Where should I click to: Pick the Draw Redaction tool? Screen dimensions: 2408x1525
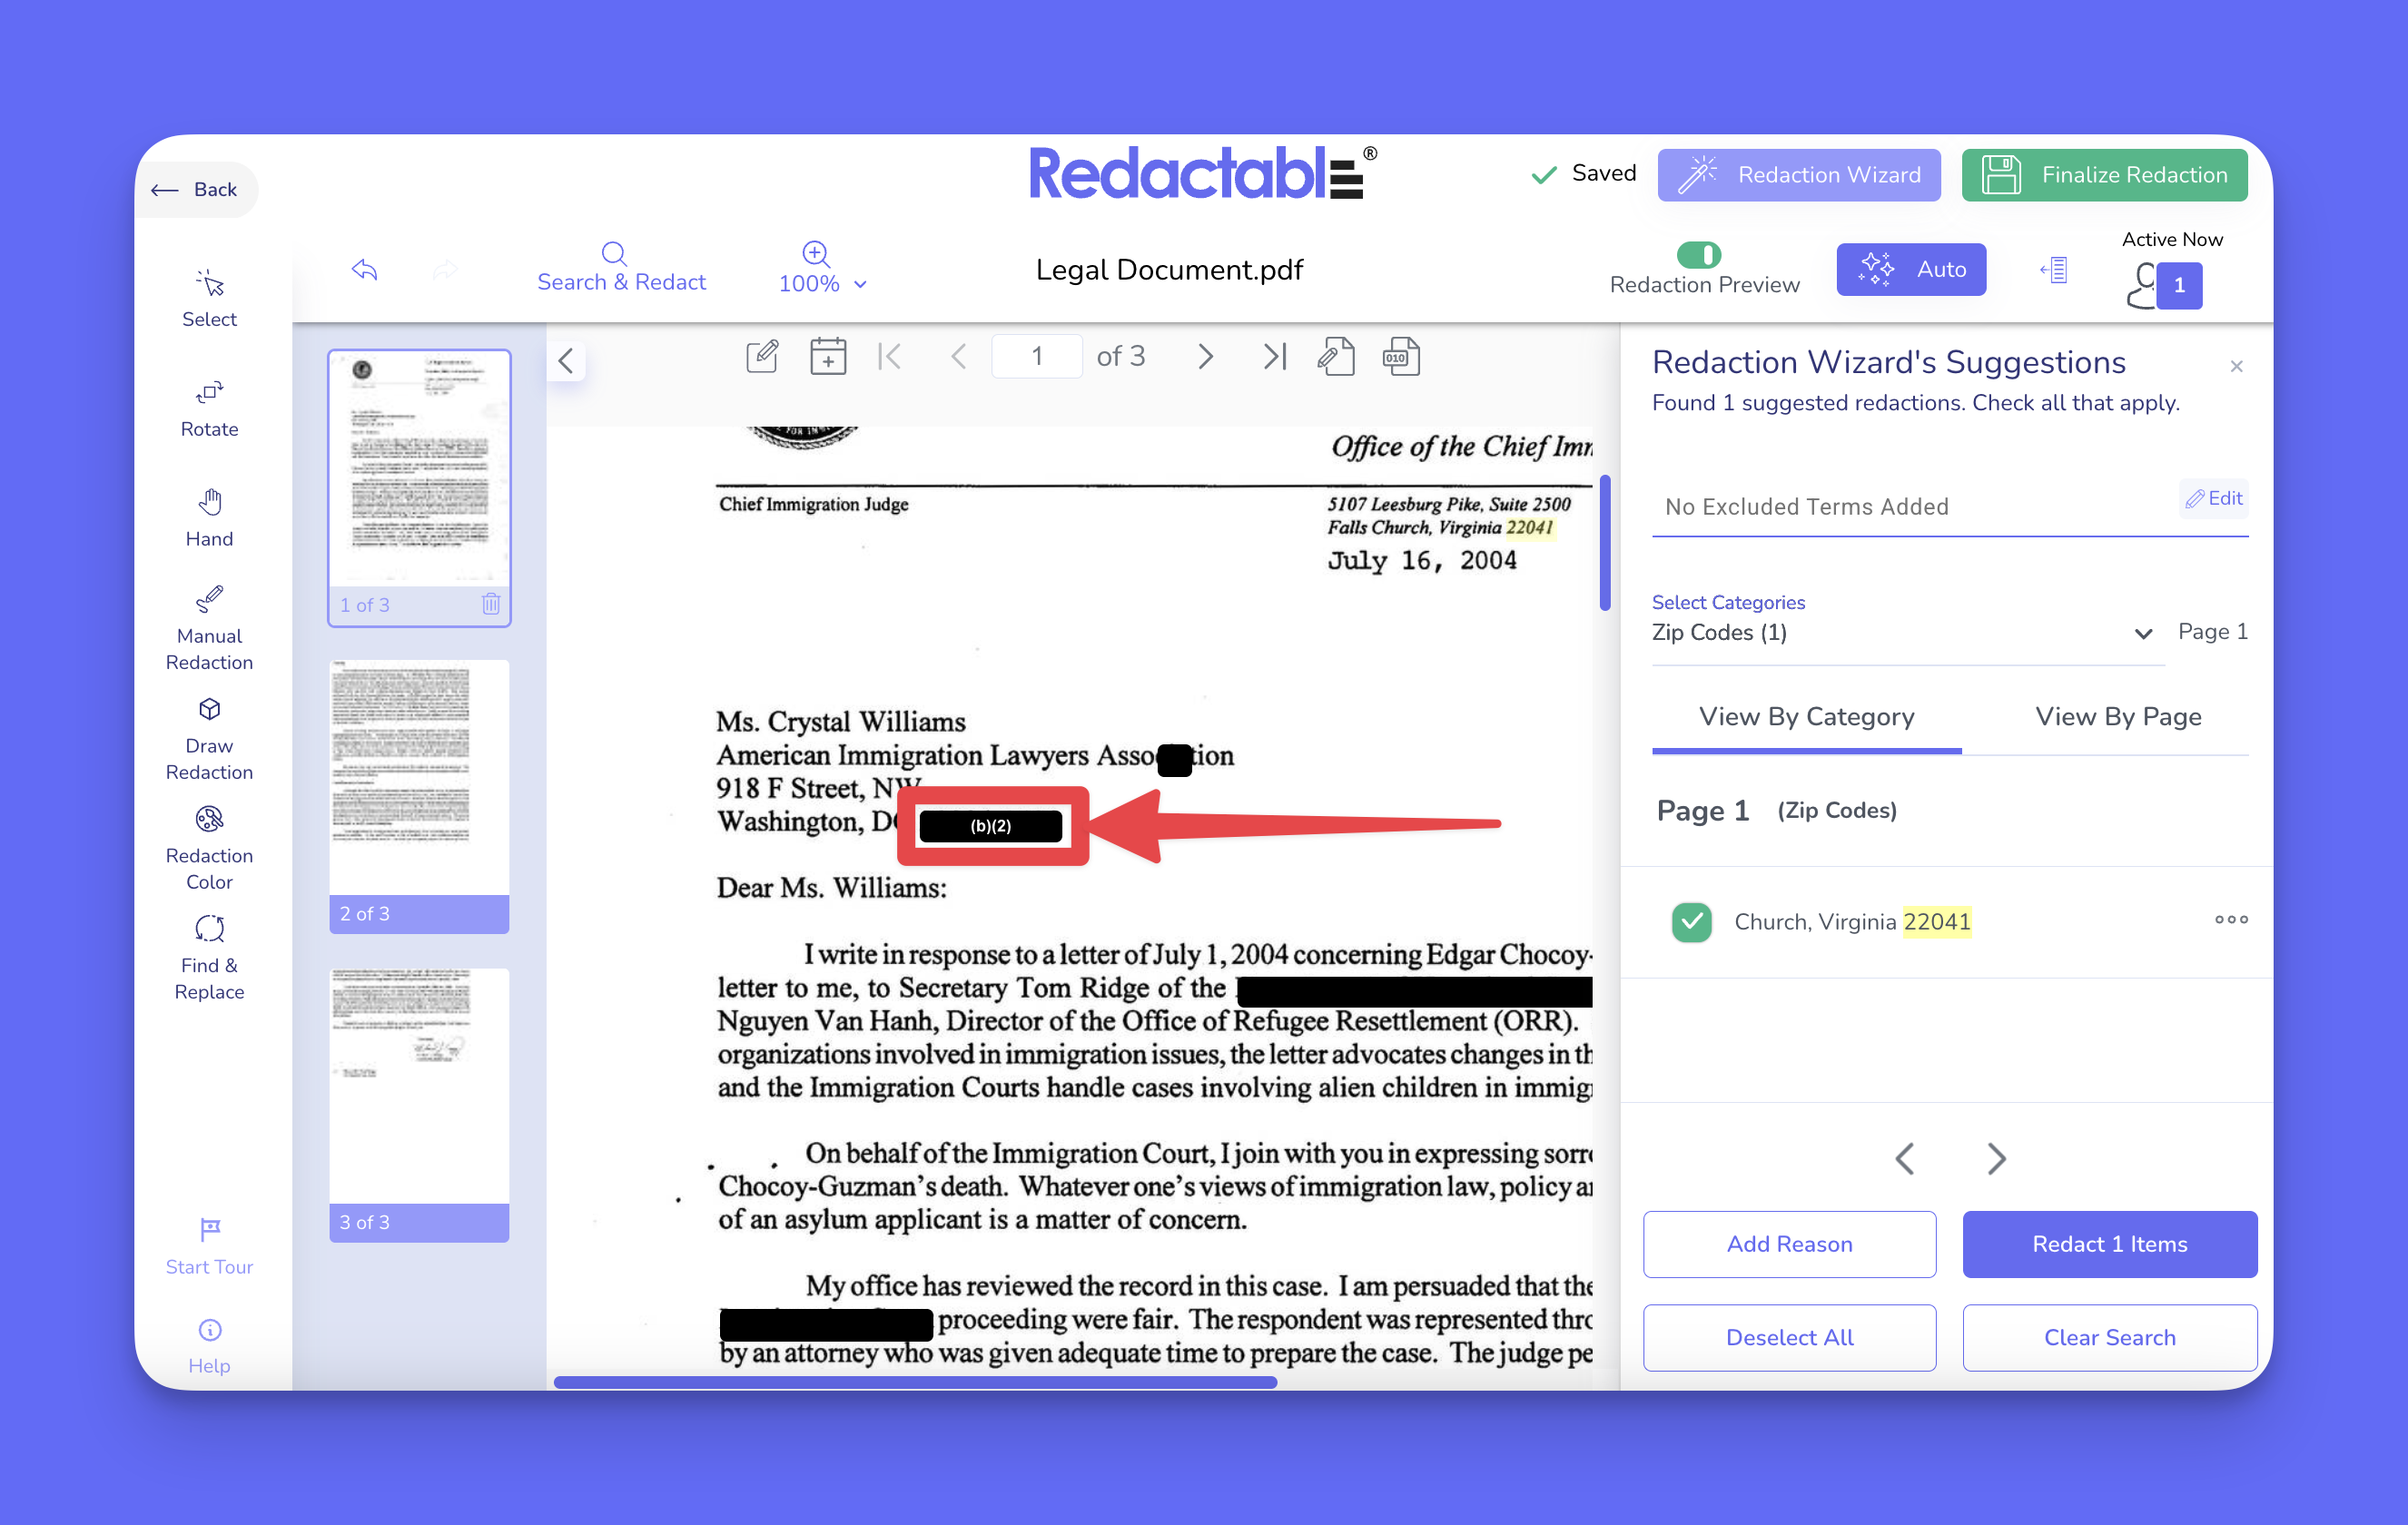[209, 737]
